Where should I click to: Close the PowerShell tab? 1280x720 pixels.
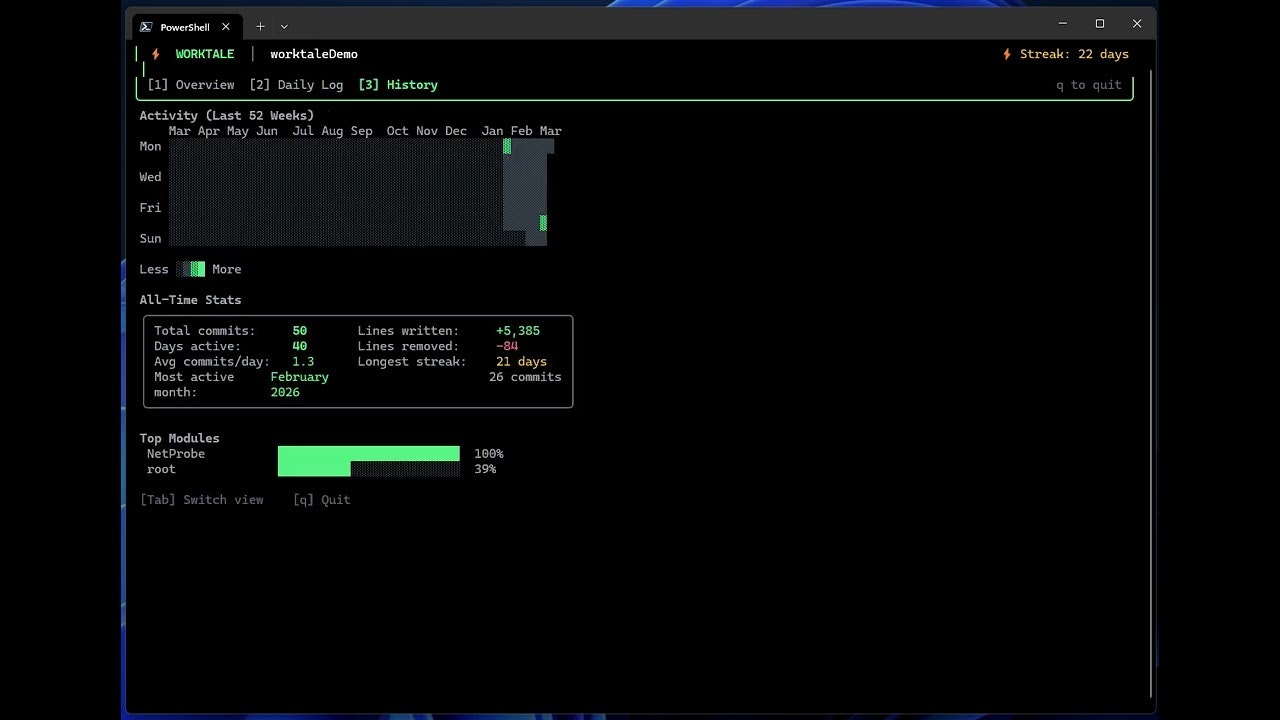(226, 27)
